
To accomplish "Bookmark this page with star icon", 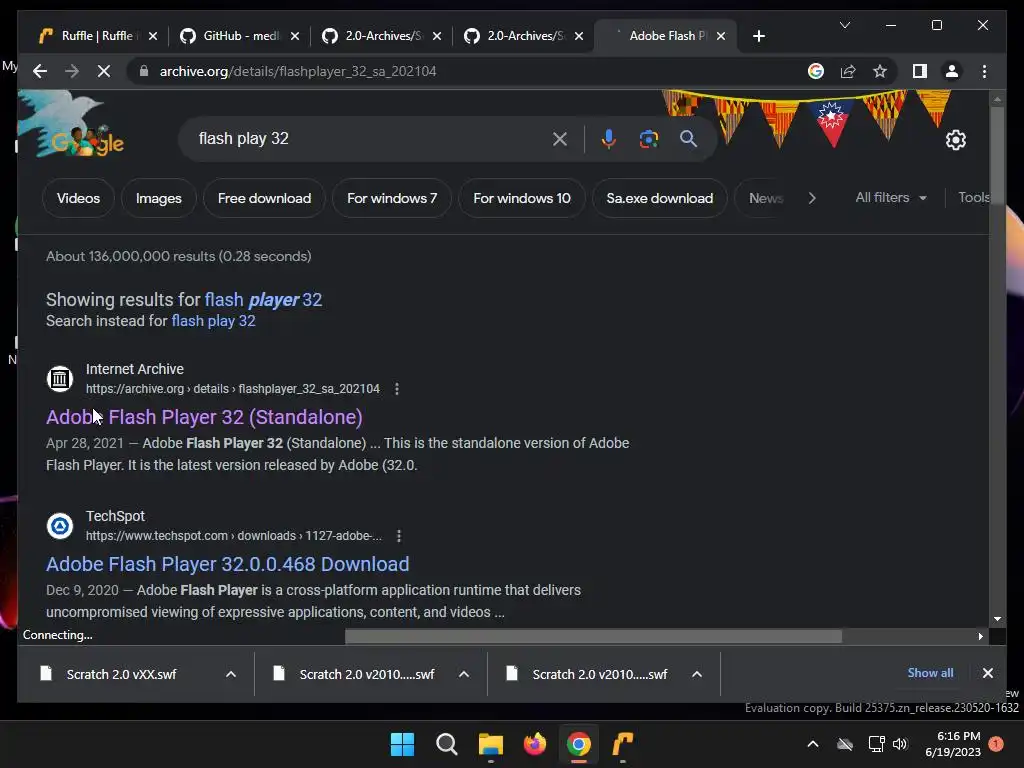I will click(x=880, y=71).
